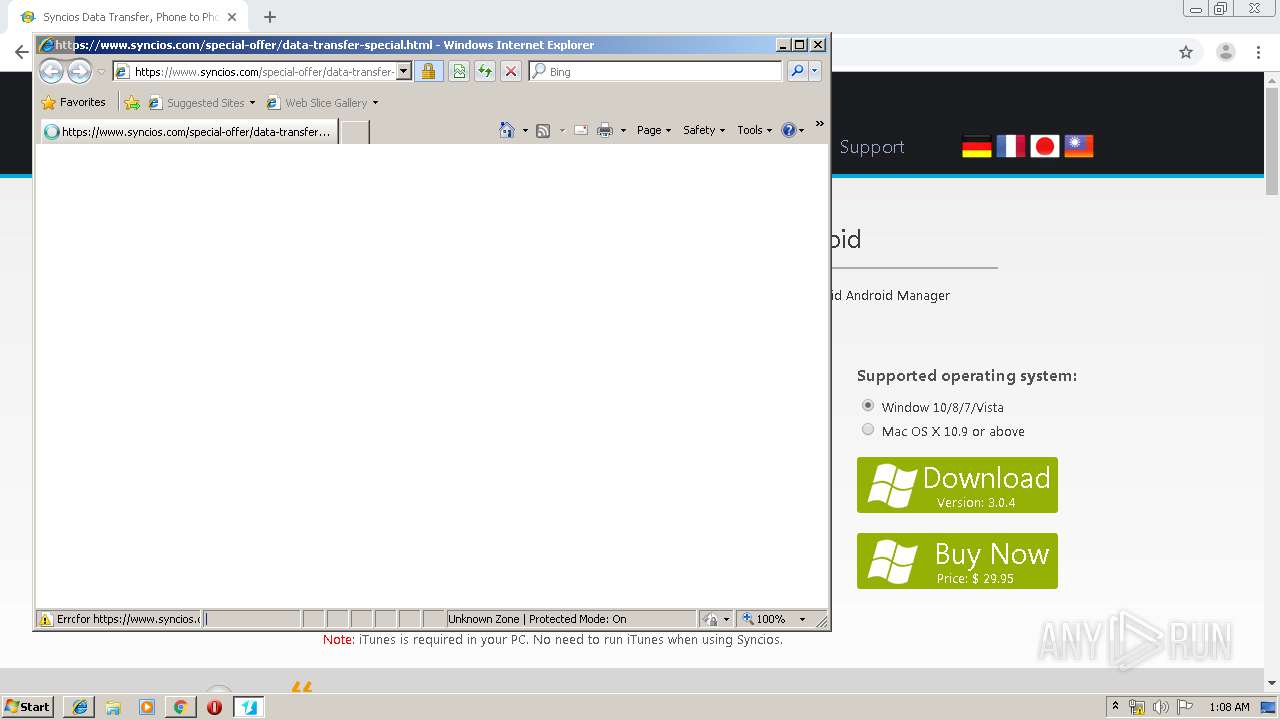
Task: Open a new IE tab
Action: [x=355, y=132]
